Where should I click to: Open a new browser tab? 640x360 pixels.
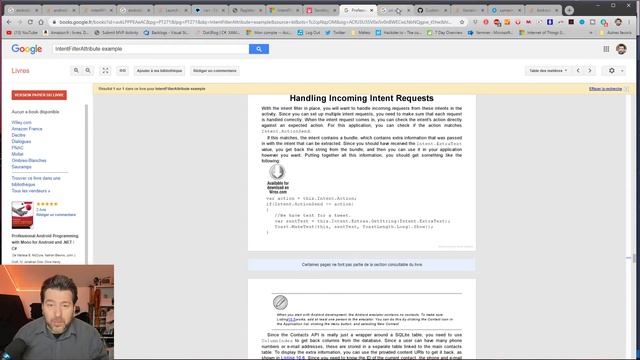click(569, 10)
